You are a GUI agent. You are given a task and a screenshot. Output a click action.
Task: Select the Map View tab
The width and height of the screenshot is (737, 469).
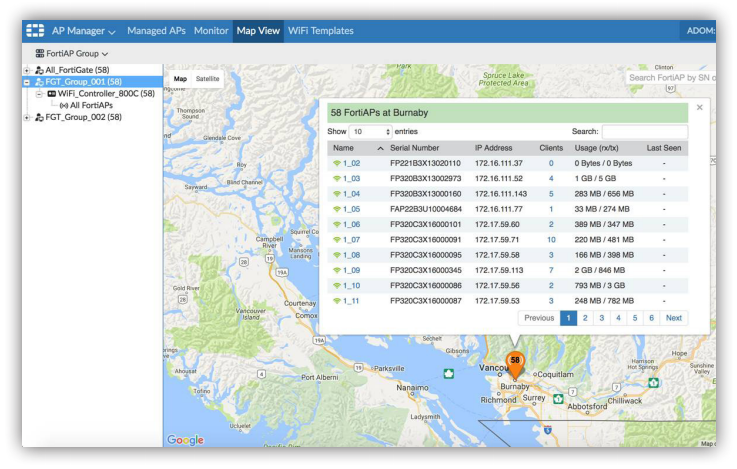point(258,31)
